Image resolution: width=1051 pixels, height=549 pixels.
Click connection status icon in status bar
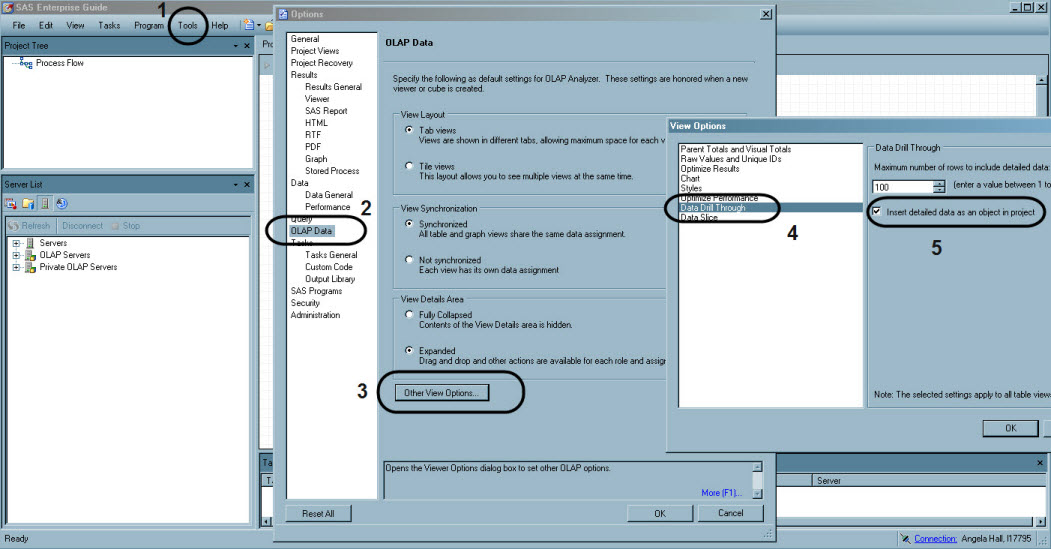pos(905,538)
